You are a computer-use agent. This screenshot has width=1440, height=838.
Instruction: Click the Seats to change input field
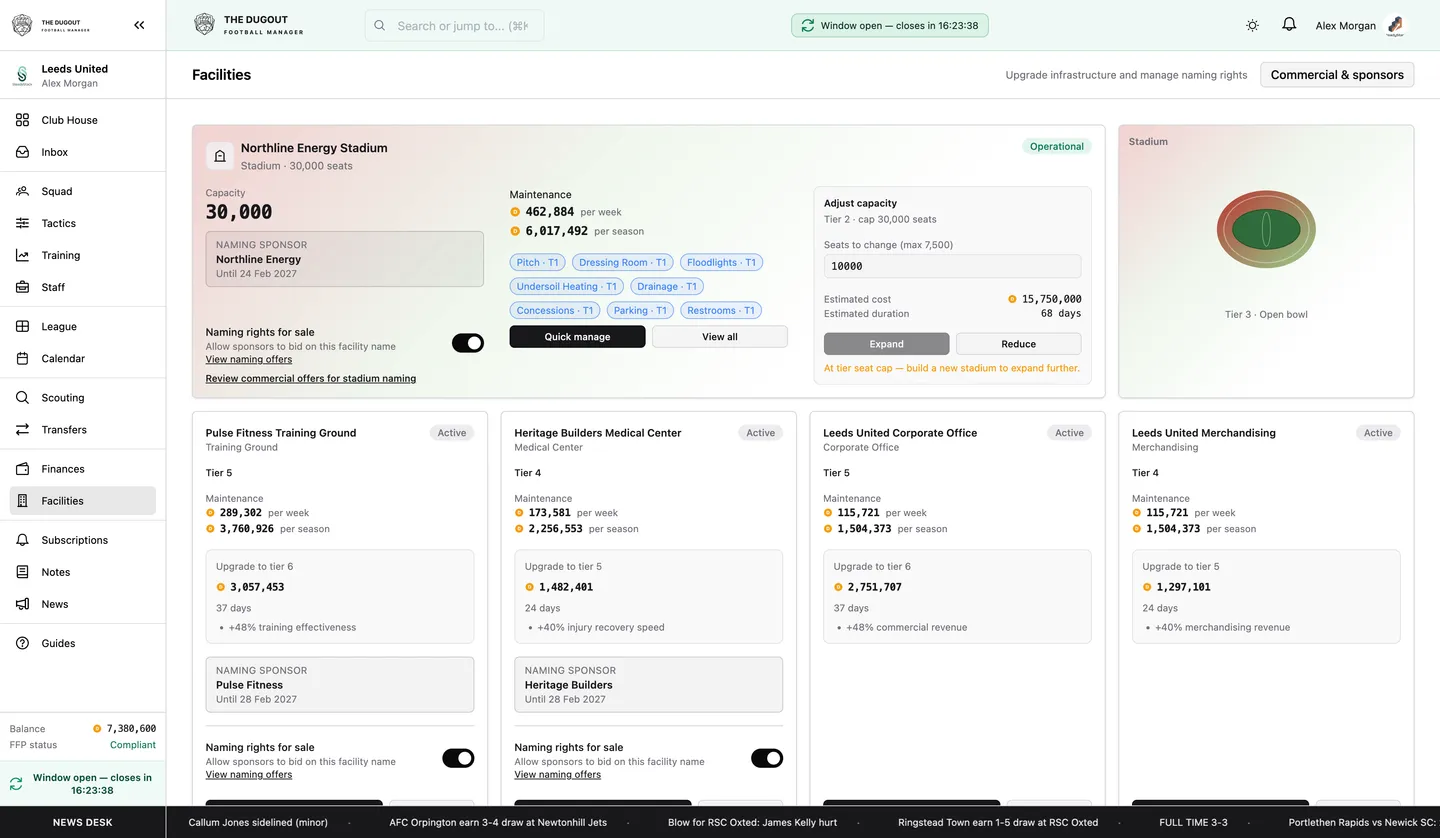tap(952, 266)
